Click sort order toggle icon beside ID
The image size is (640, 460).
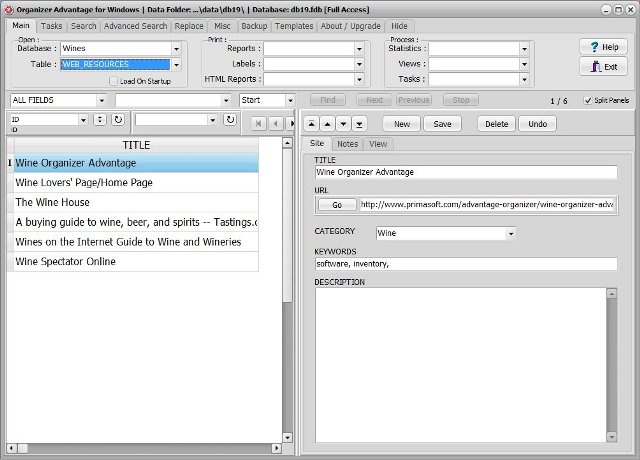100,120
